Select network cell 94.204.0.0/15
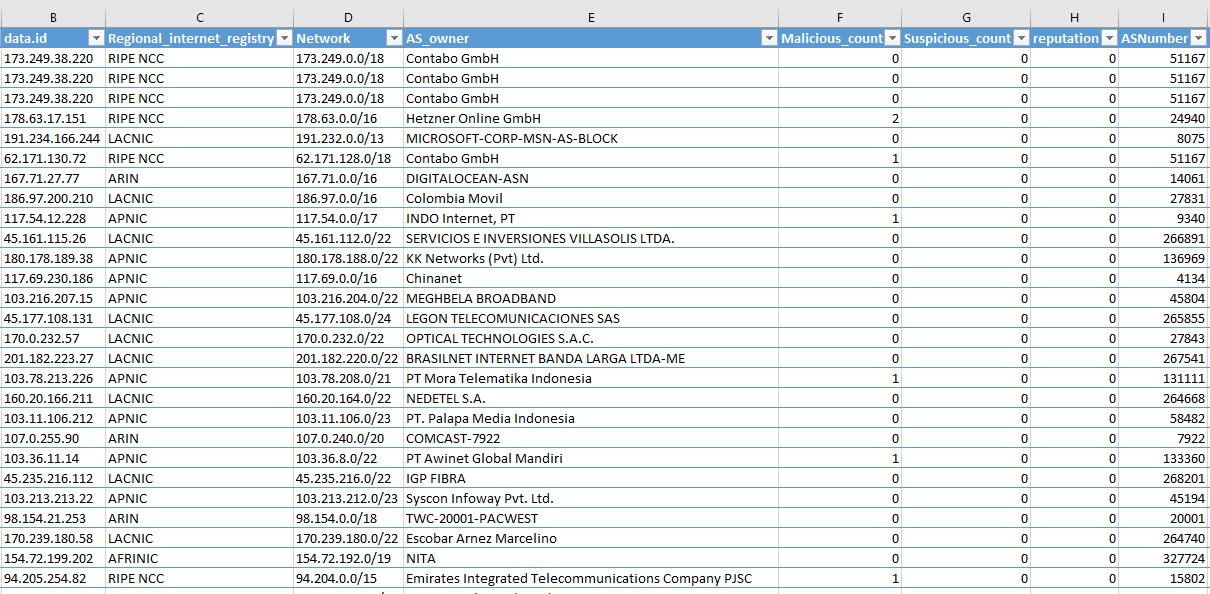1210x594 pixels. click(348, 578)
